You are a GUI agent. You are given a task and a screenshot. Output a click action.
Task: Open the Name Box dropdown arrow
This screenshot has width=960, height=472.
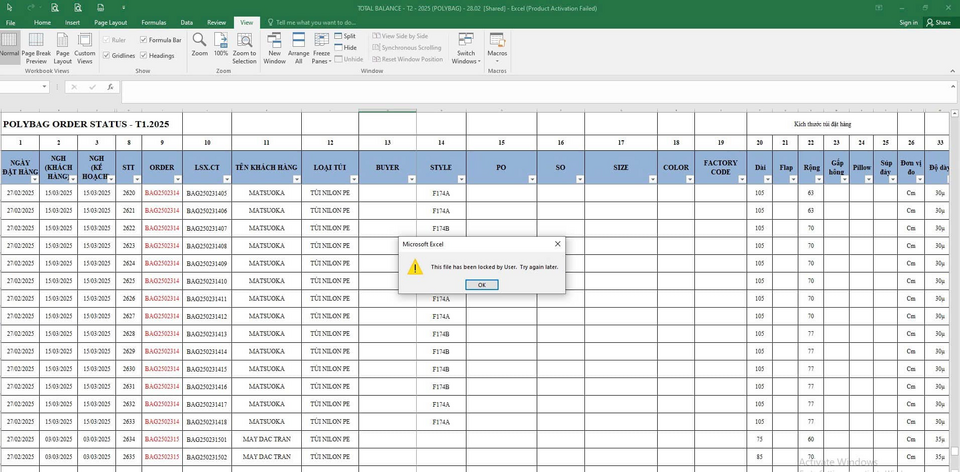coord(45,87)
